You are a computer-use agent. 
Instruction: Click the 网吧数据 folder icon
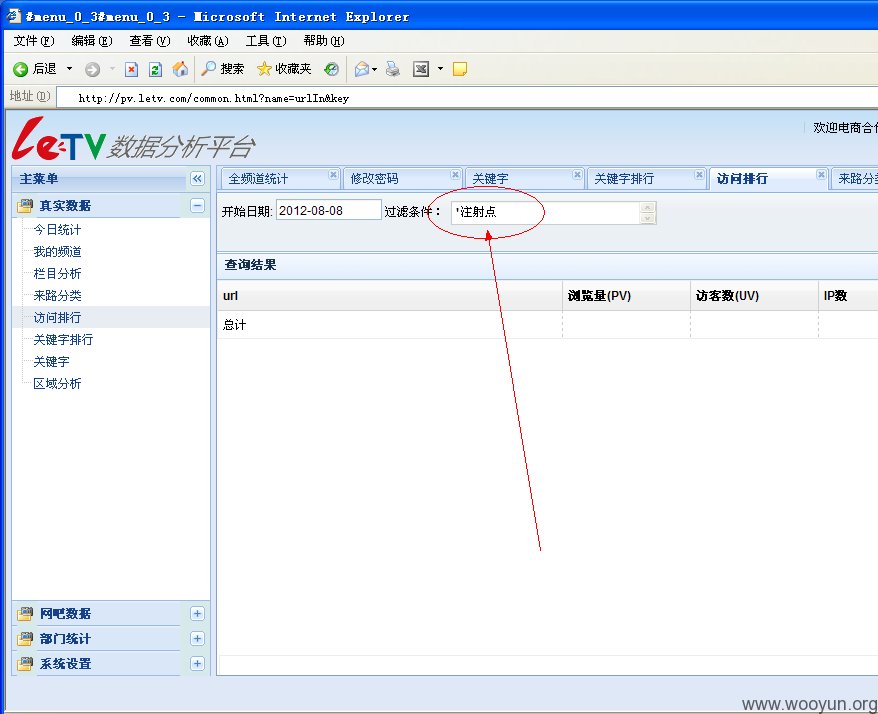coord(25,614)
